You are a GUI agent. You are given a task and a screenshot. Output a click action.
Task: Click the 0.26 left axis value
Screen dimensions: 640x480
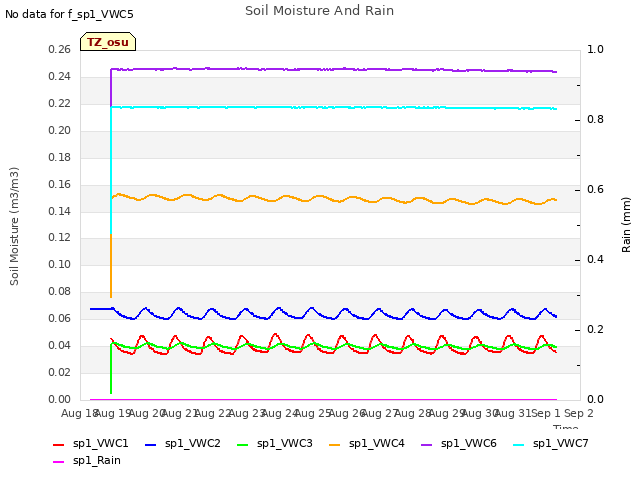pyautogui.click(x=60, y=50)
